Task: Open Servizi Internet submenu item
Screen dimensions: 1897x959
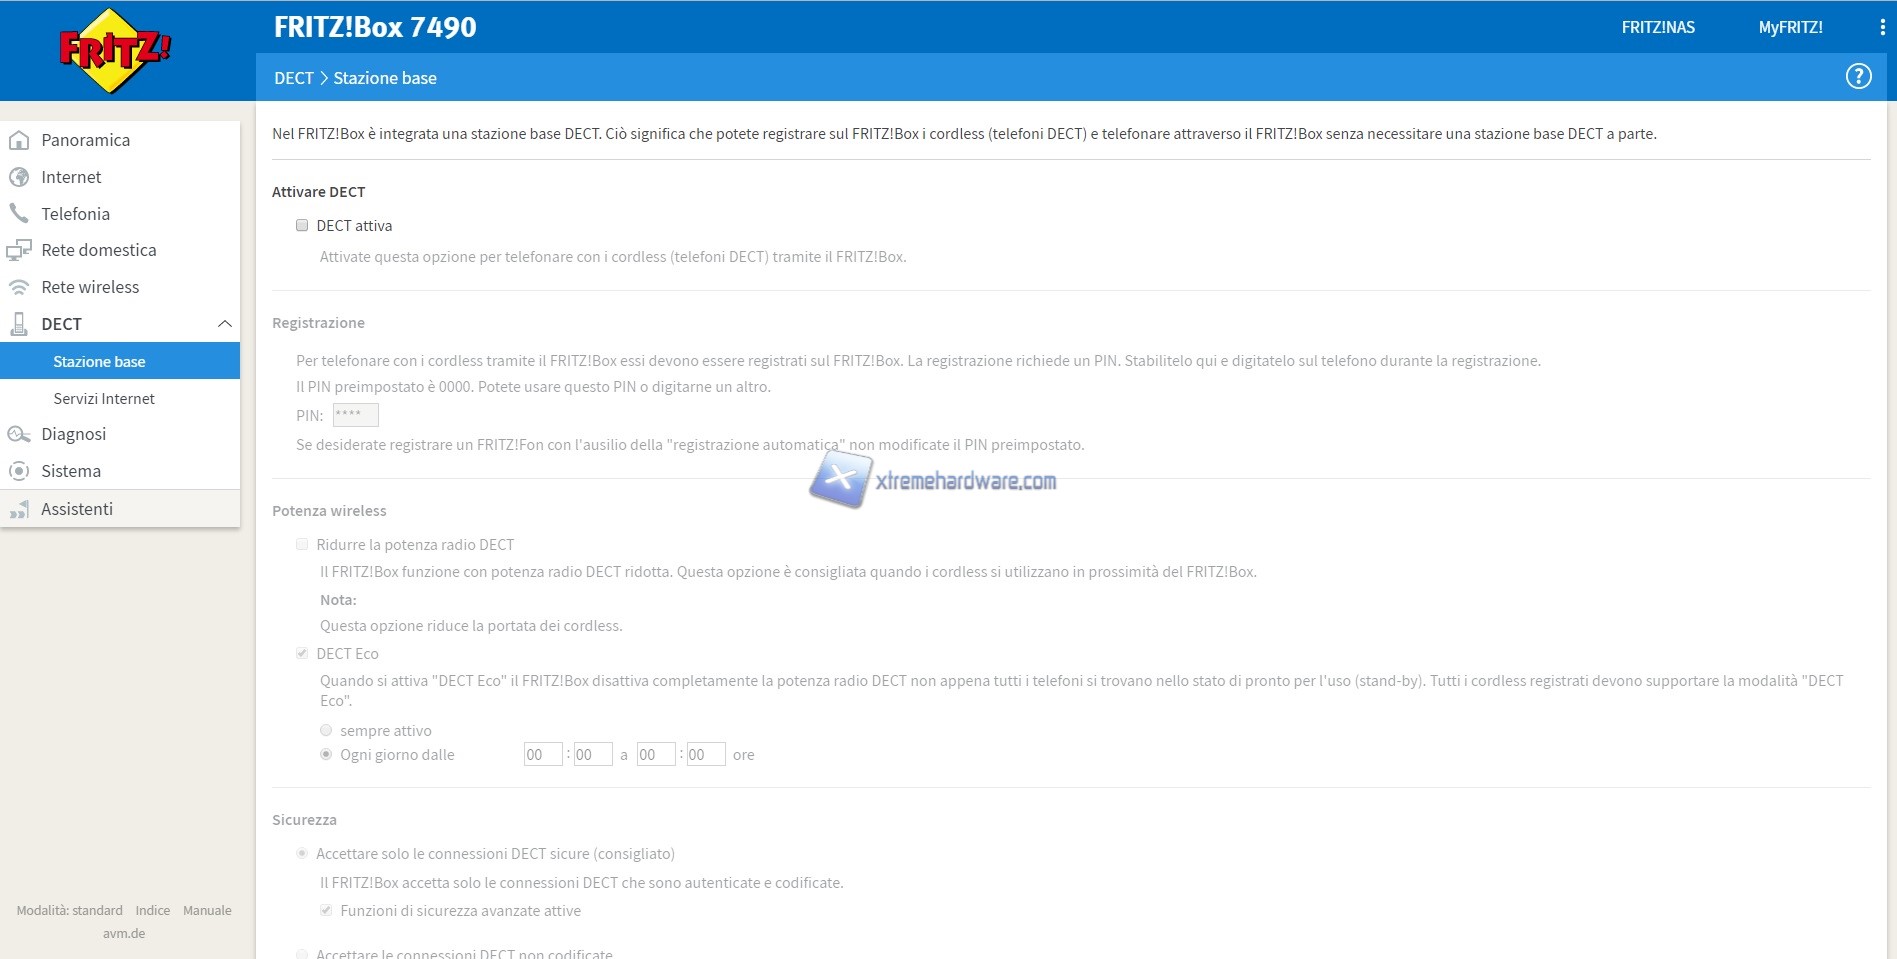Action: point(104,399)
